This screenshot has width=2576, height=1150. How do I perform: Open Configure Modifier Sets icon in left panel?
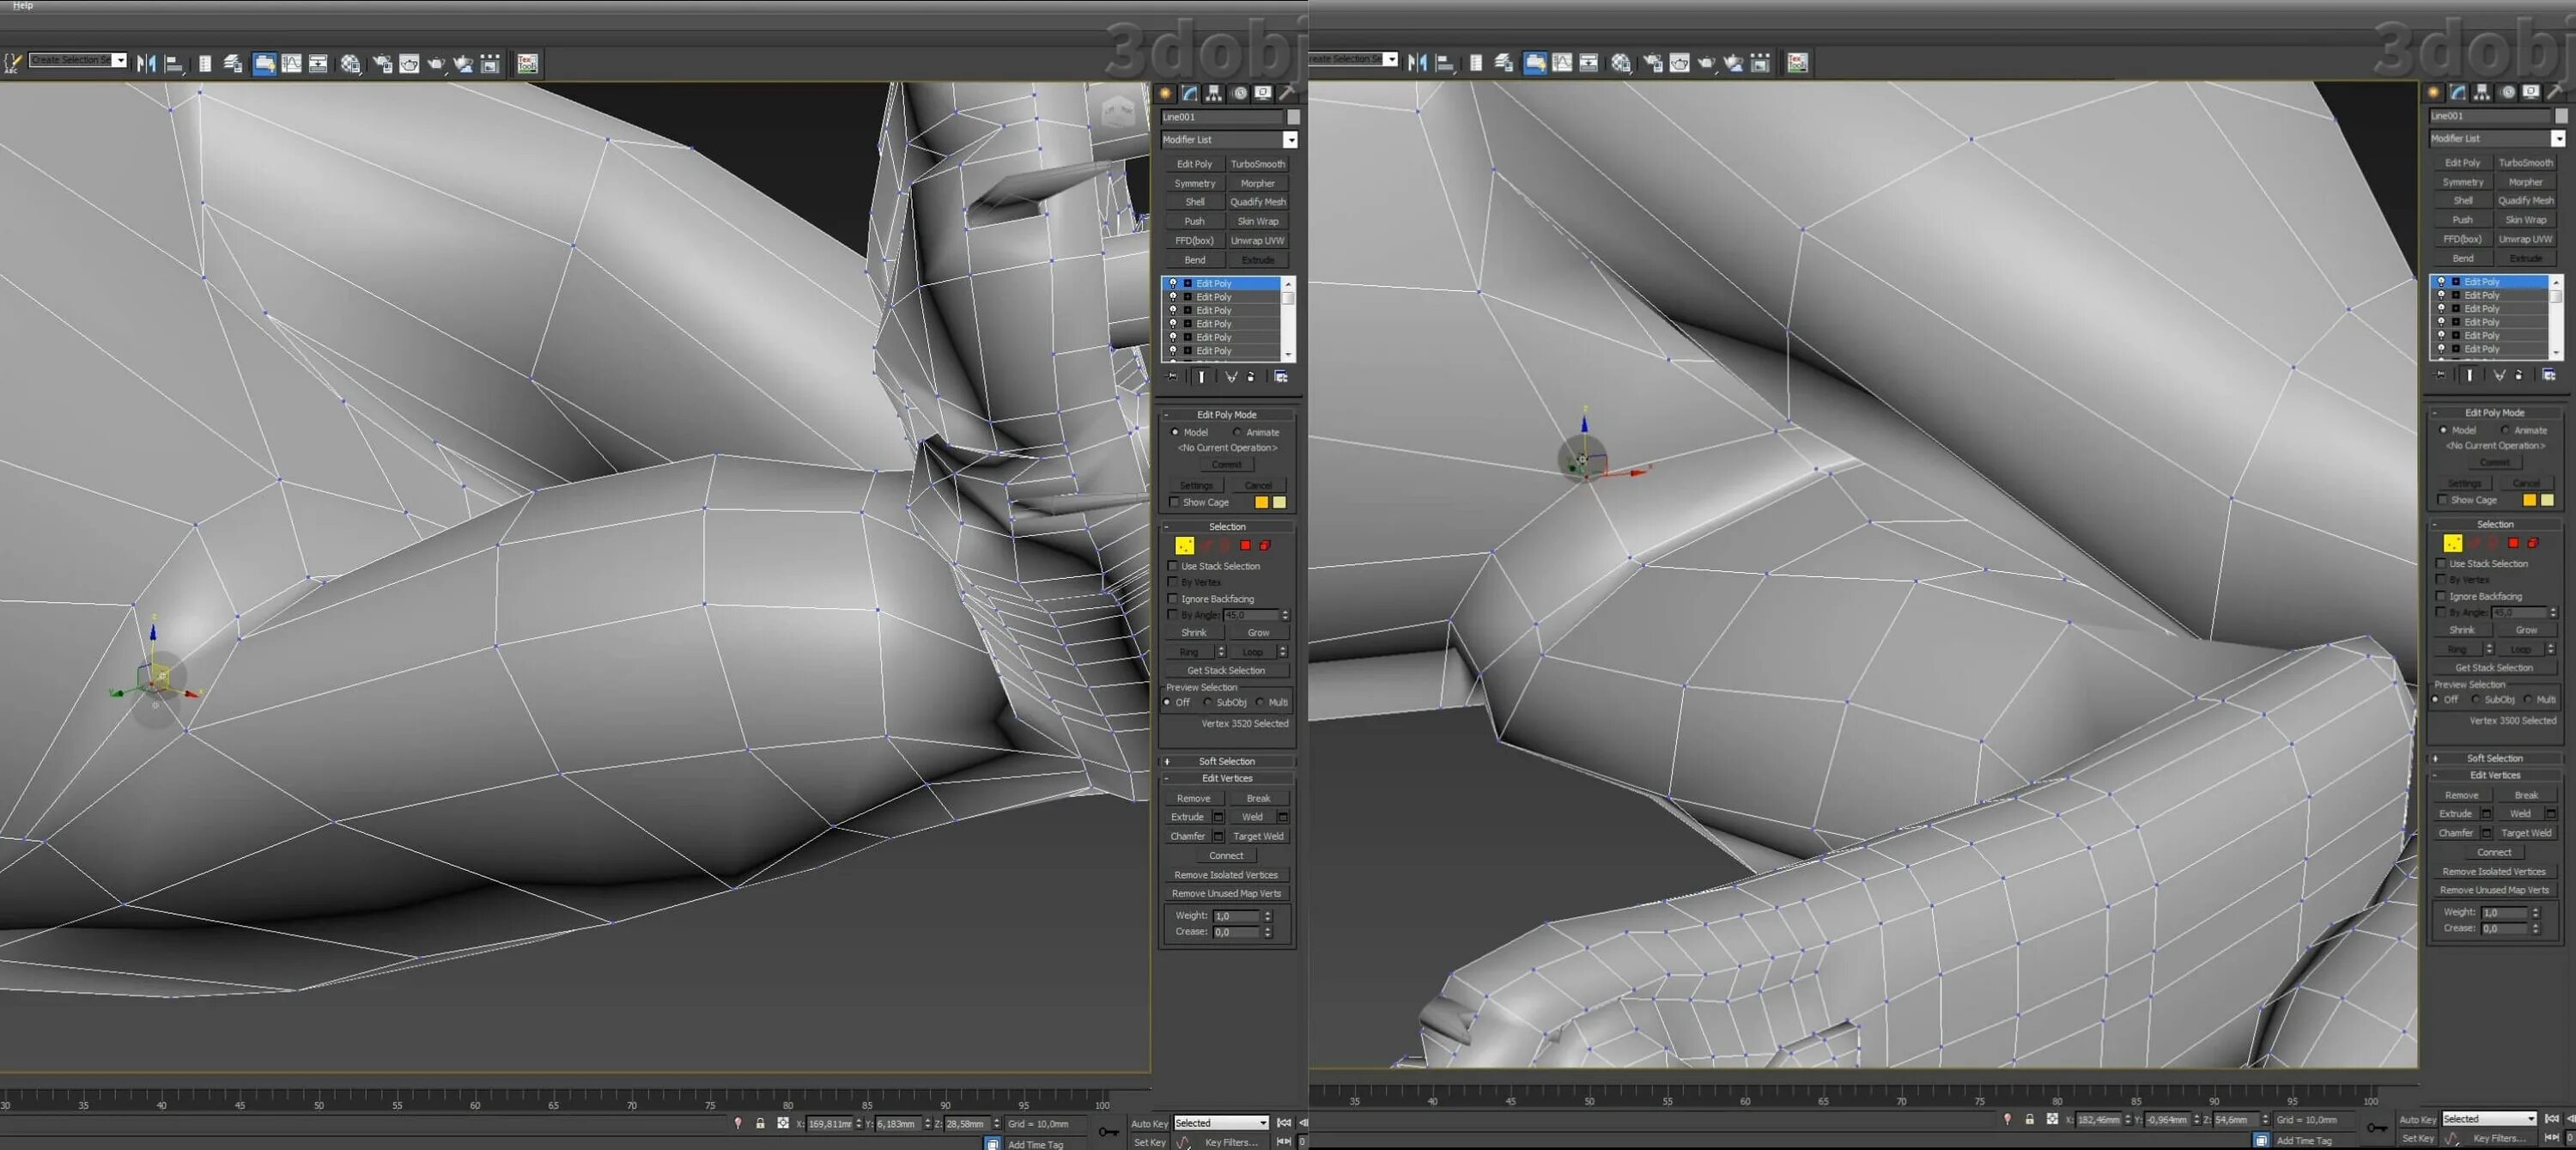click(x=1280, y=377)
